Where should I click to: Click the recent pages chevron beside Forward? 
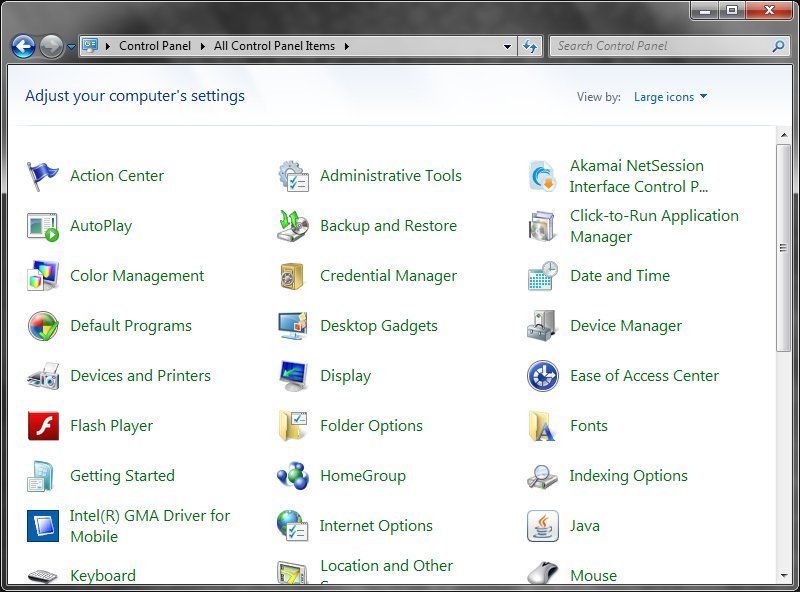[69, 45]
